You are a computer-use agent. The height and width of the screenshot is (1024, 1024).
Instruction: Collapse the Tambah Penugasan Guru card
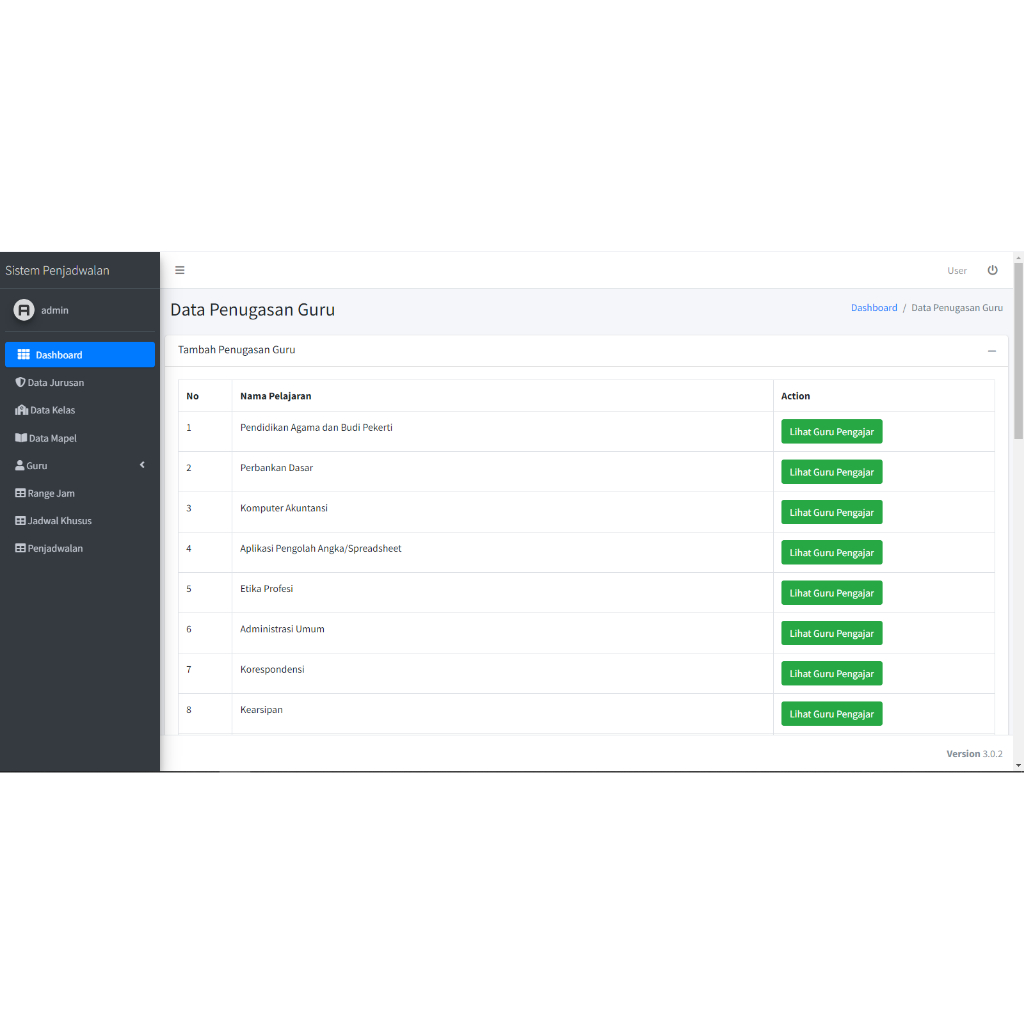click(991, 351)
